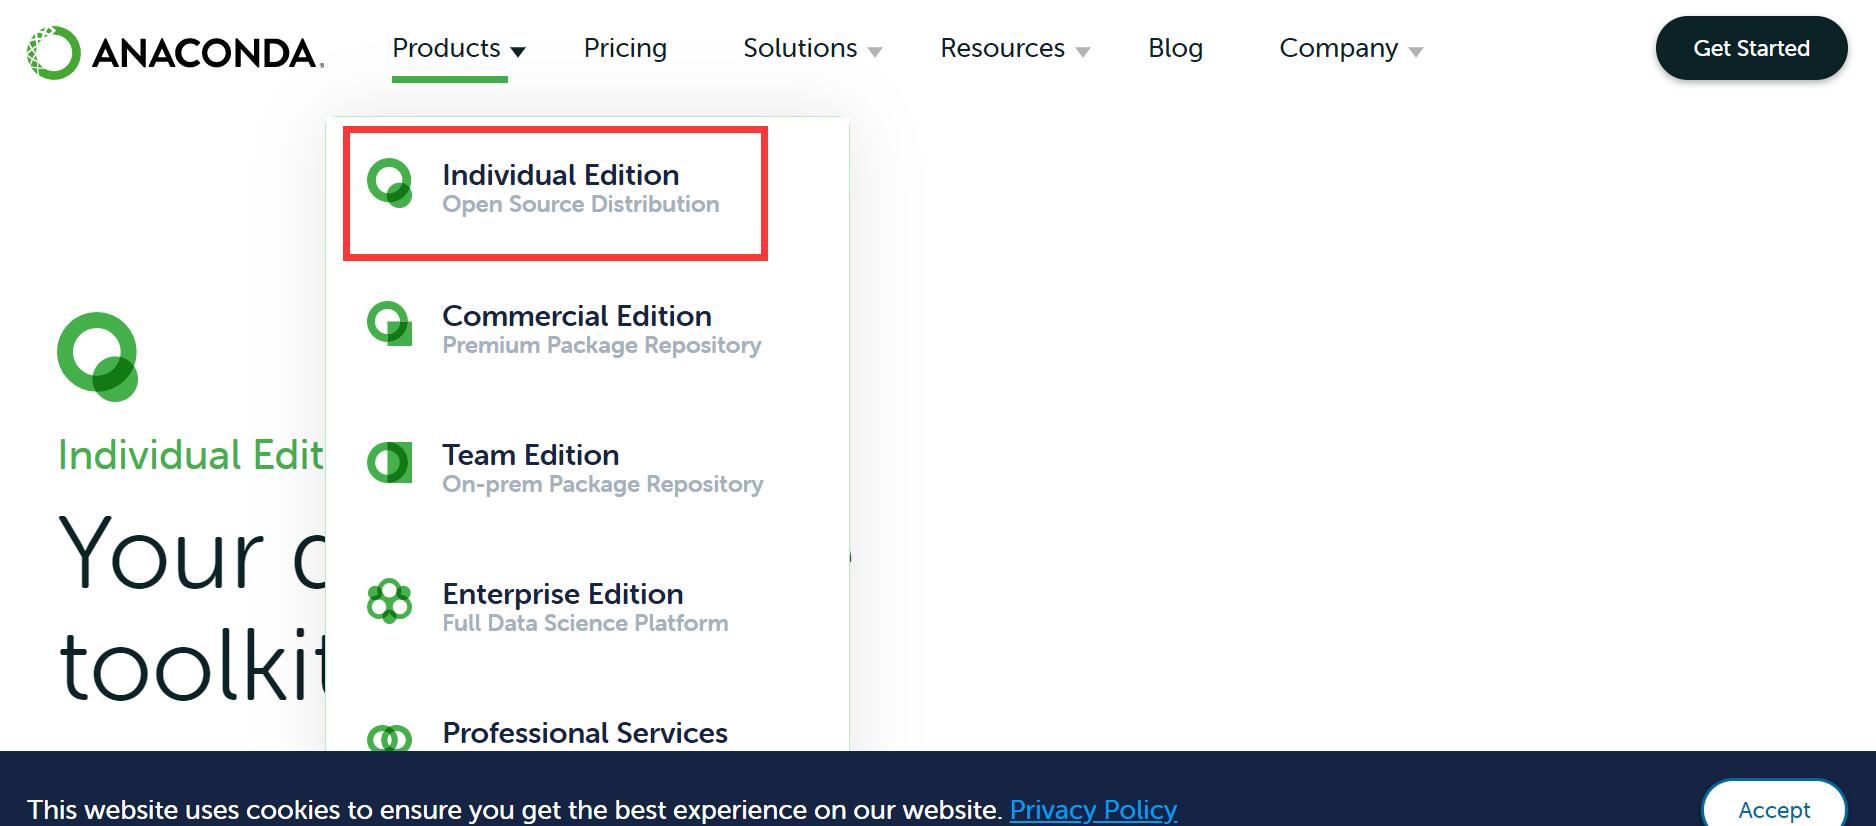Viewport: 1876px width, 826px height.
Task: Open the Blog page
Action: [1175, 48]
